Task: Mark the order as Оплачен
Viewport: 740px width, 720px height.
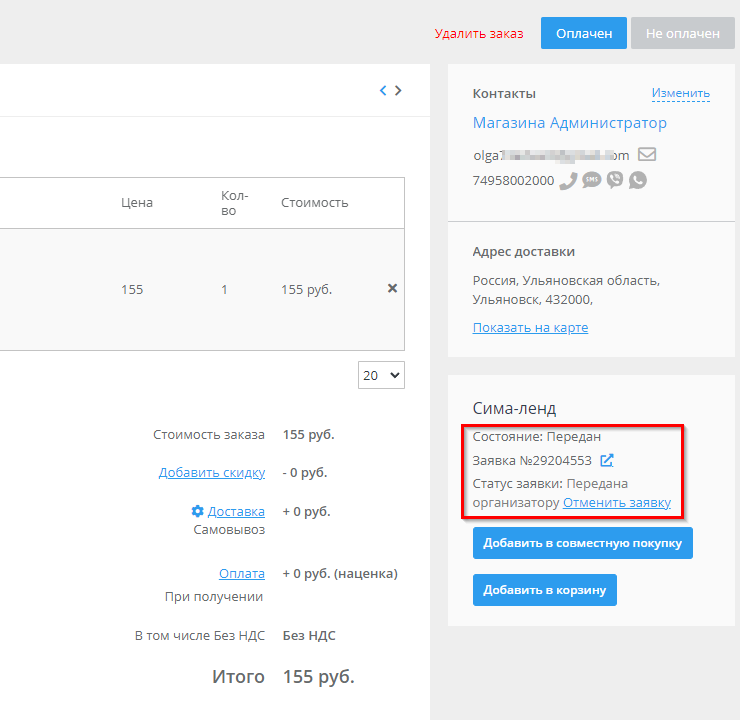Action: point(584,33)
